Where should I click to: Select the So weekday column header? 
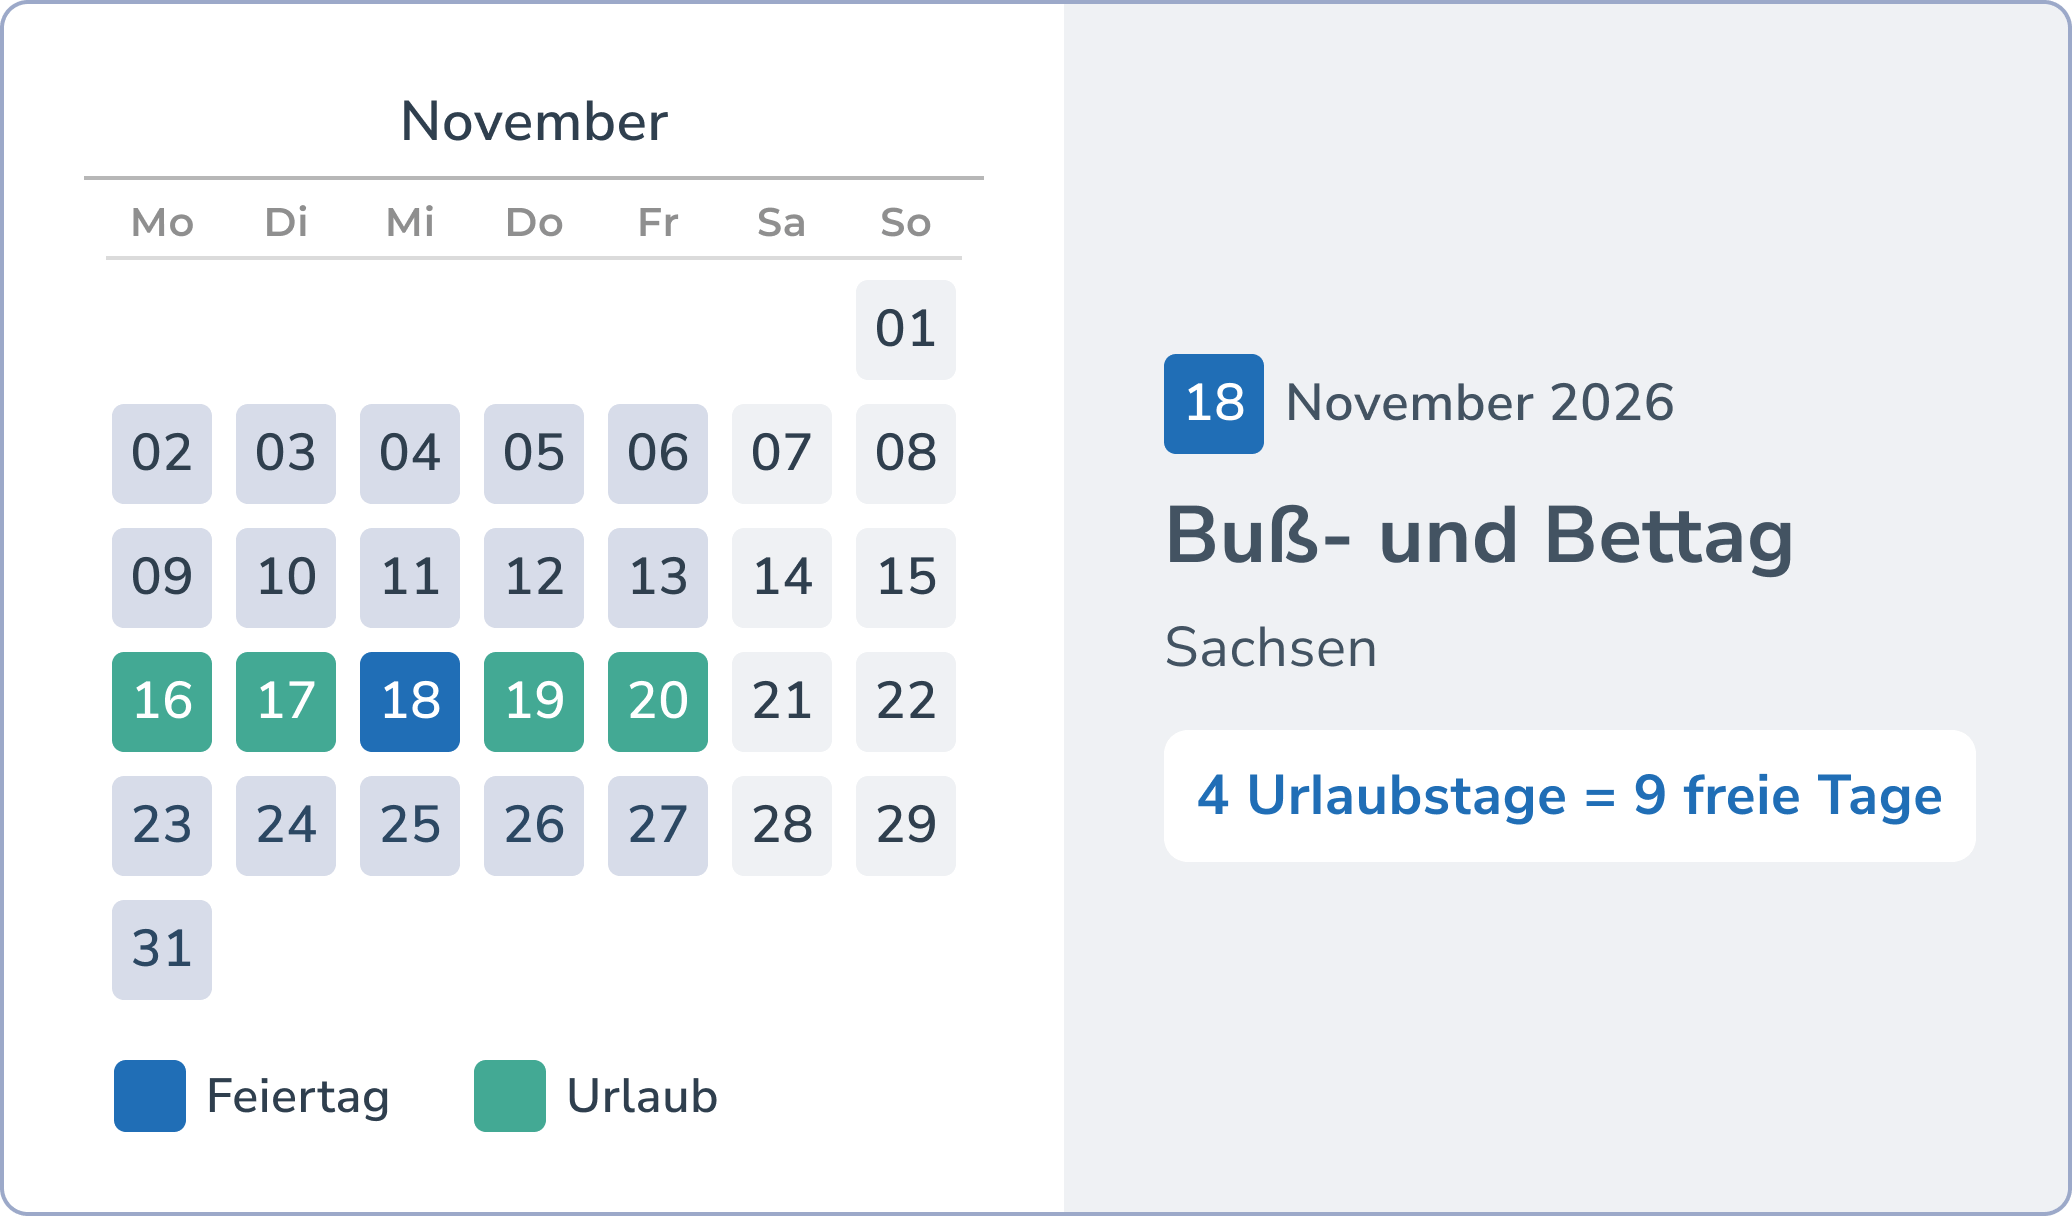pyautogui.click(x=904, y=223)
